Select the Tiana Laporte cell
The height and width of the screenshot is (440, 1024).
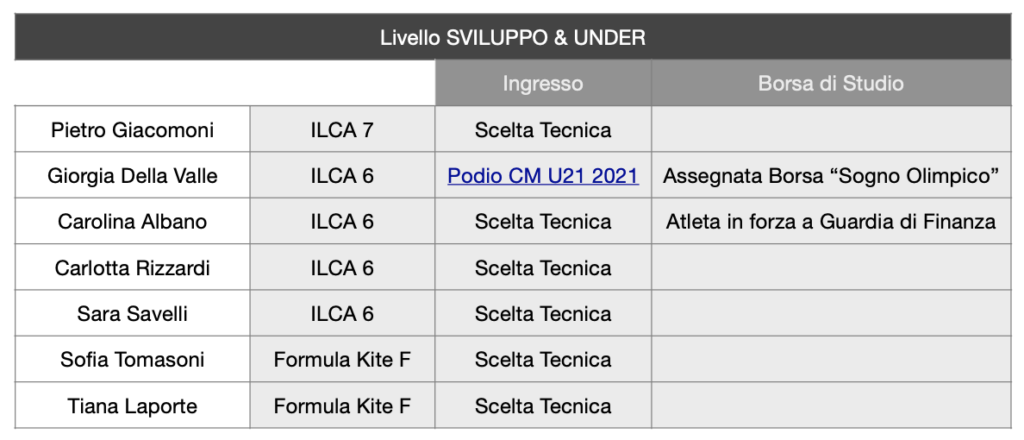coord(132,406)
